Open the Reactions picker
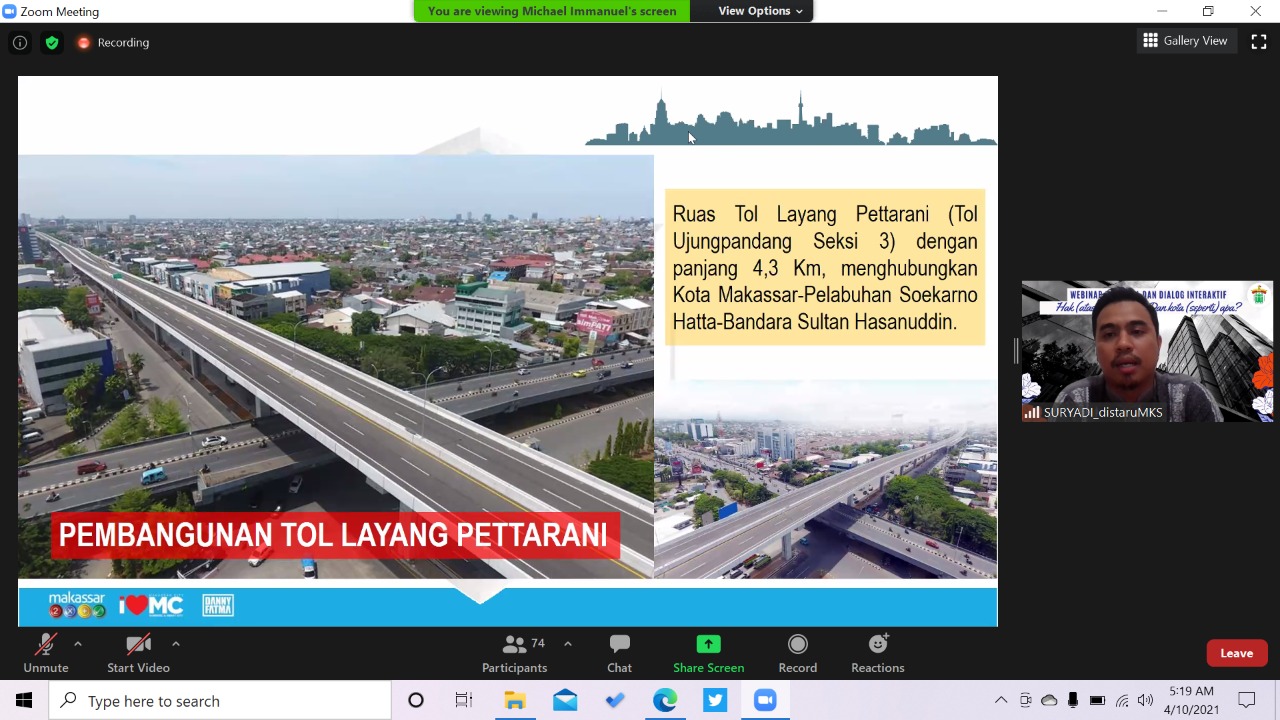 [877, 653]
